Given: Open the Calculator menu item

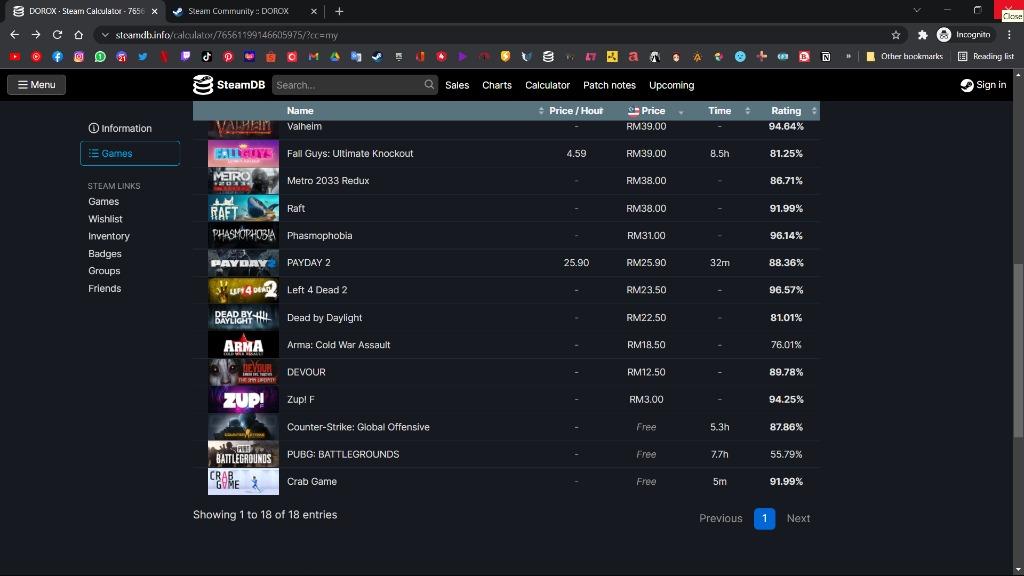Looking at the screenshot, I should [x=547, y=85].
